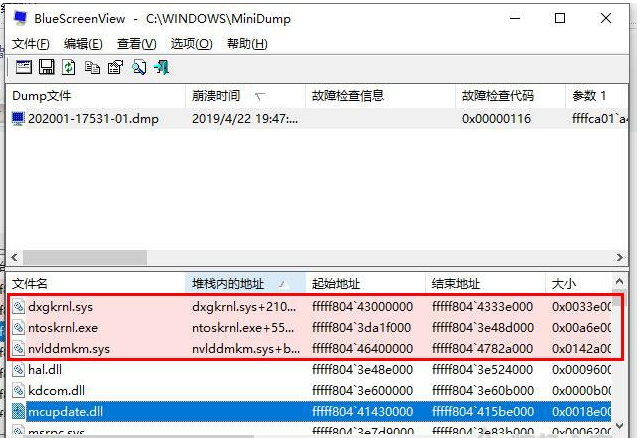This screenshot has width=638, height=438.
Task: Open the 查看(V) menu
Action: click(136, 44)
